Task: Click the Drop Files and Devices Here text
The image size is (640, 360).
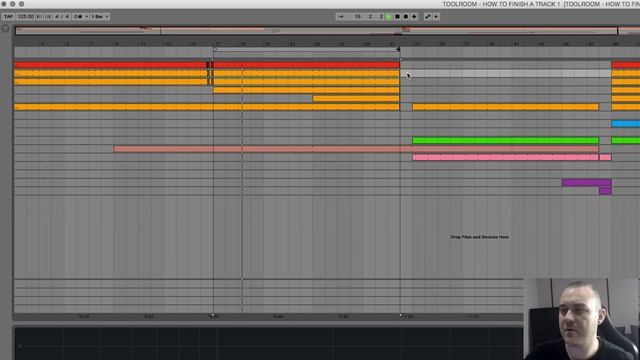Action: tap(480, 237)
